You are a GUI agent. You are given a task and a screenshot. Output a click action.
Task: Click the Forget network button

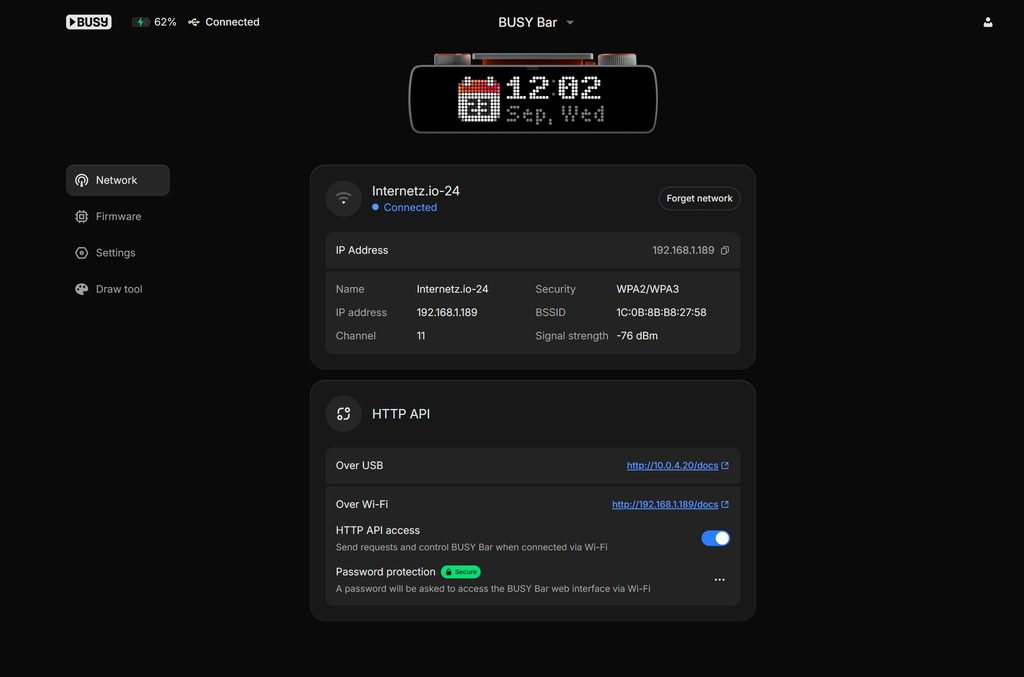699,198
